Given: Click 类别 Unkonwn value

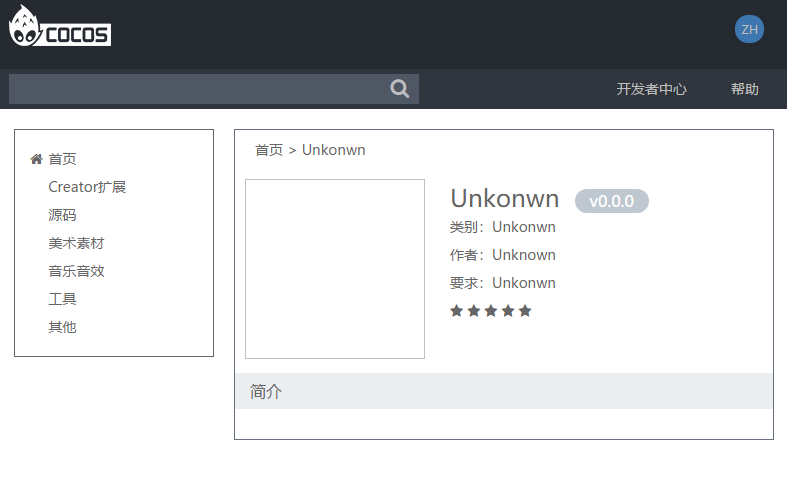Looking at the screenshot, I should 523,227.
